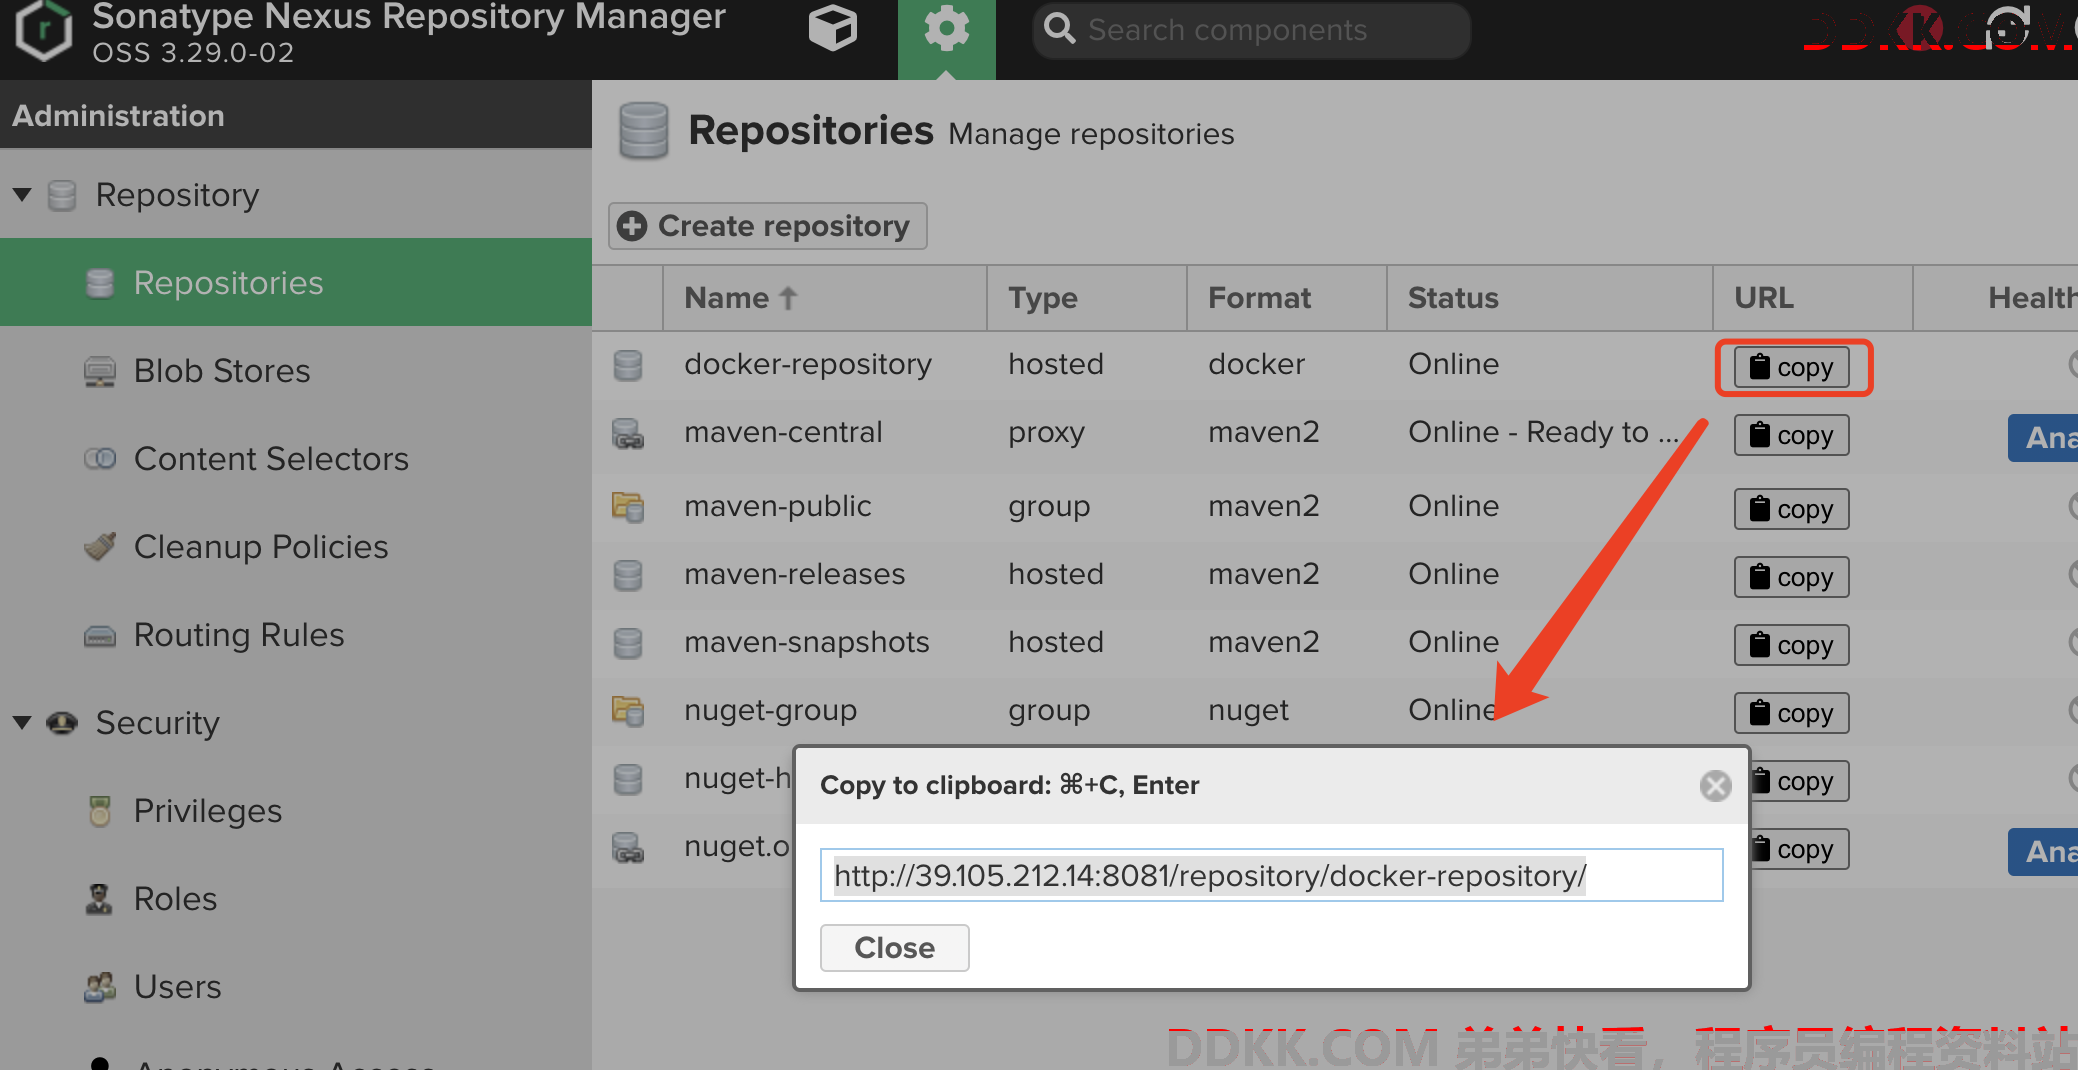
Task: Open Users under Security
Action: 296,987
